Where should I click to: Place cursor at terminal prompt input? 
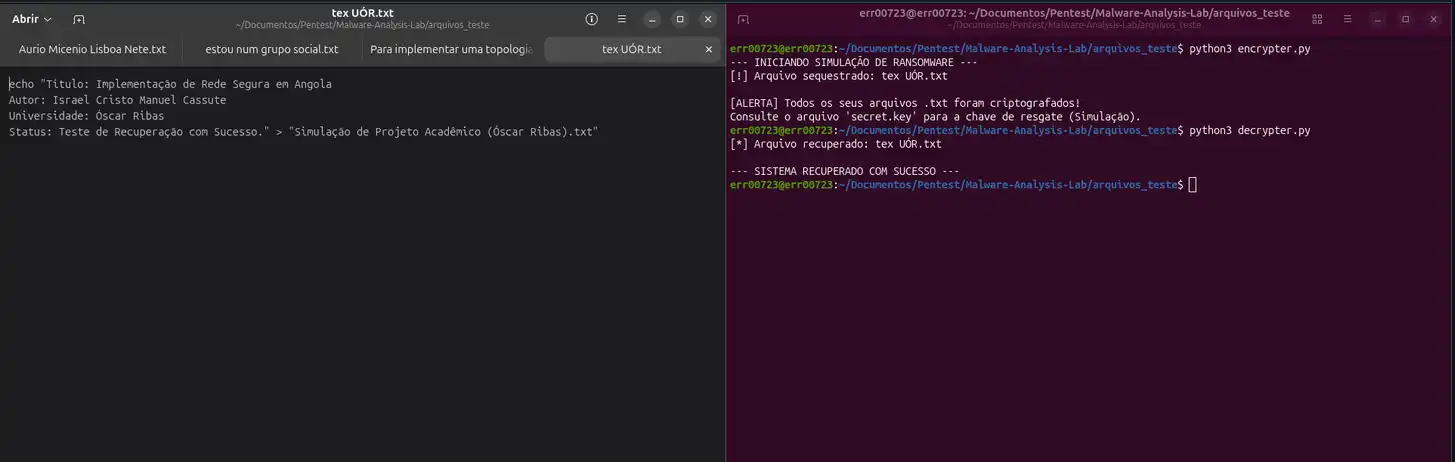pyautogui.click(x=1193, y=185)
